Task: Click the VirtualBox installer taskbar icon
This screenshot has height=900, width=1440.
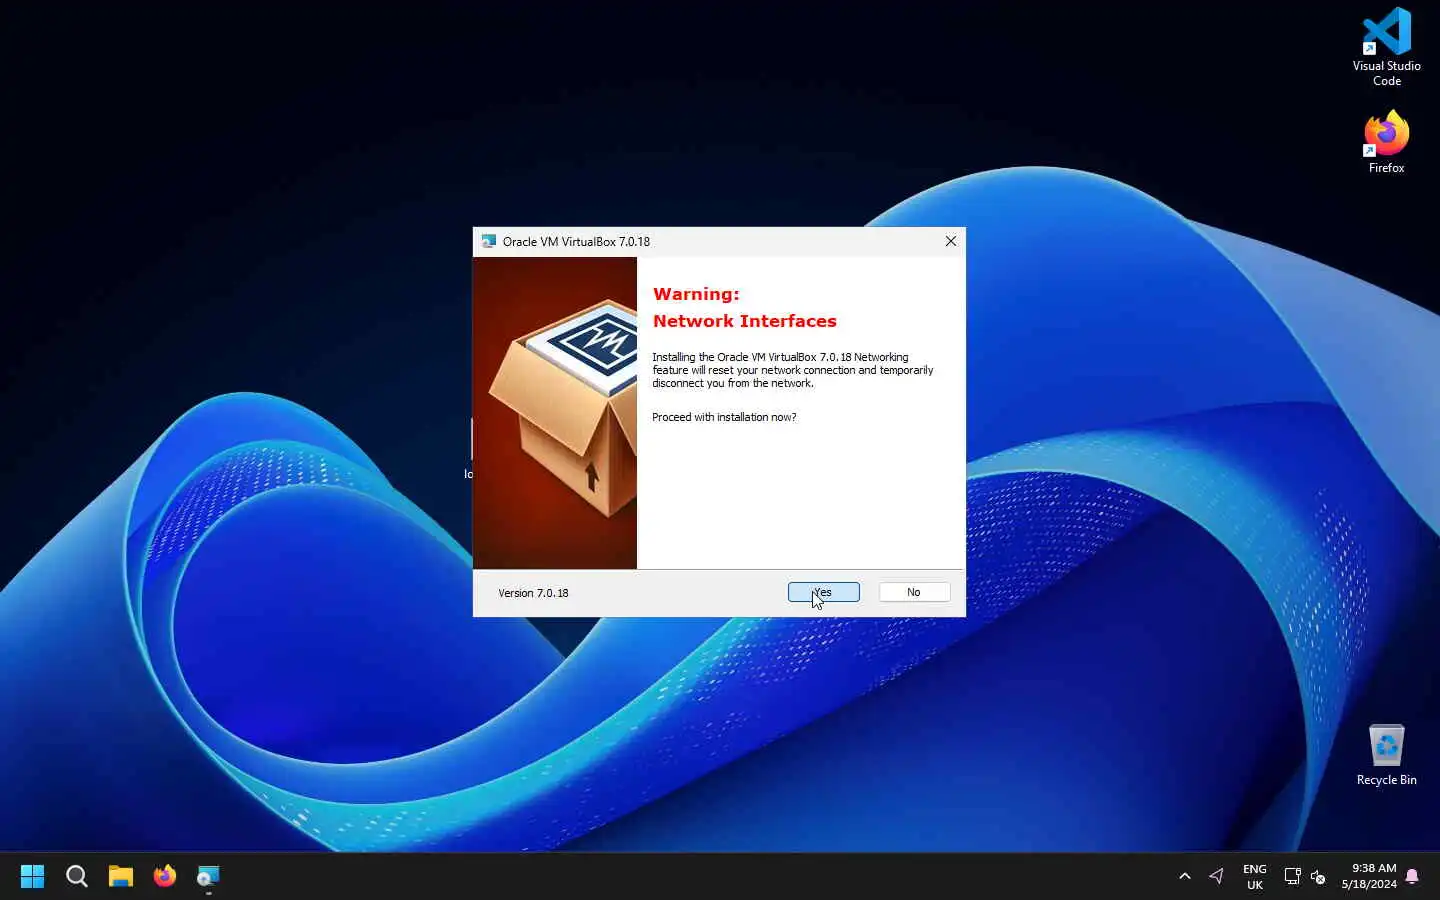Action: (208, 876)
